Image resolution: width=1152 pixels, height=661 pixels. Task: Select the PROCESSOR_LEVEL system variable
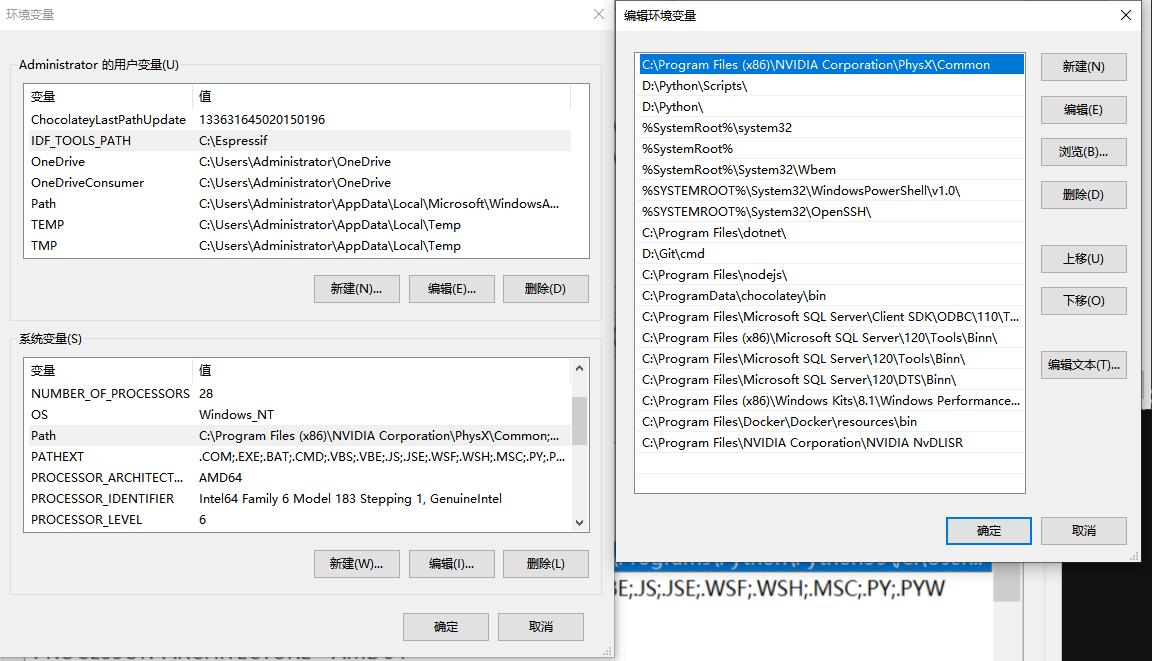[298, 520]
